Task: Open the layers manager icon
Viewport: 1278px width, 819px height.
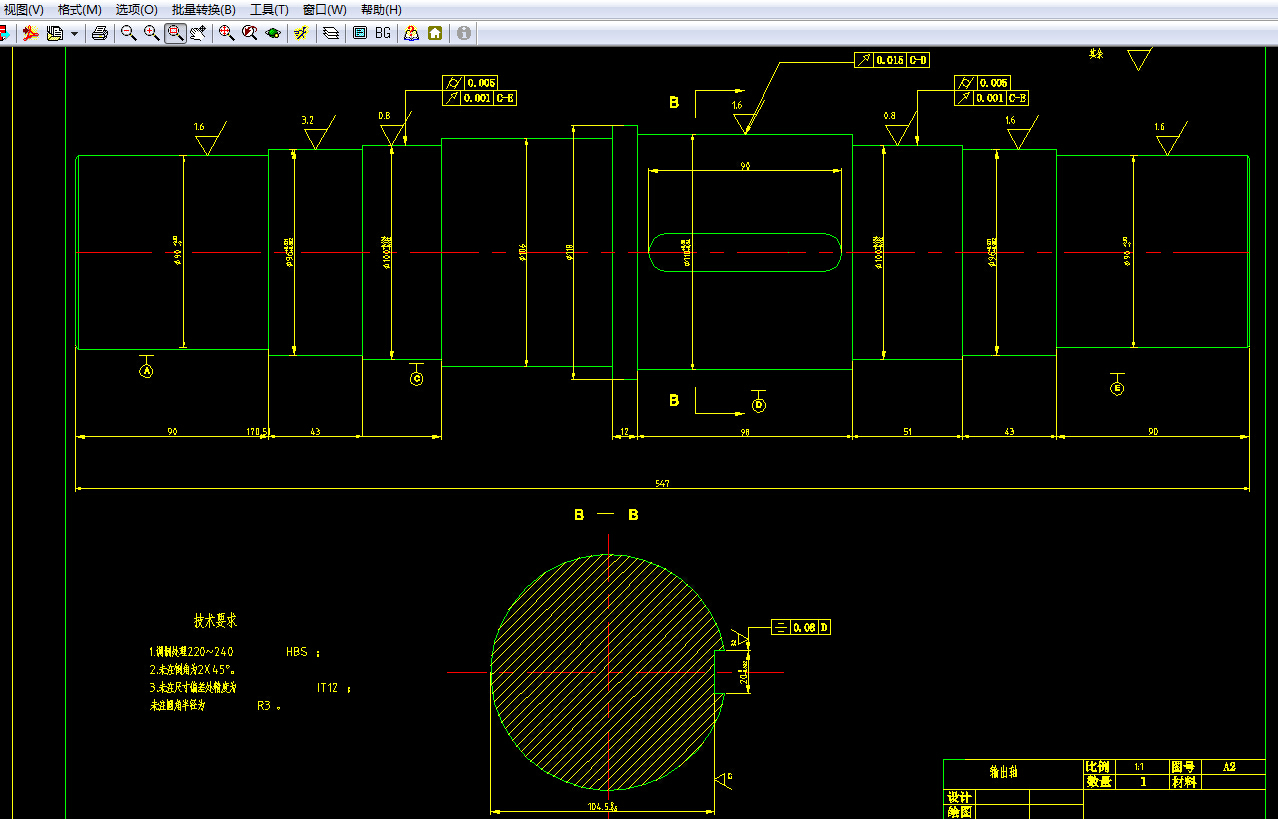Action: (x=330, y=33)
